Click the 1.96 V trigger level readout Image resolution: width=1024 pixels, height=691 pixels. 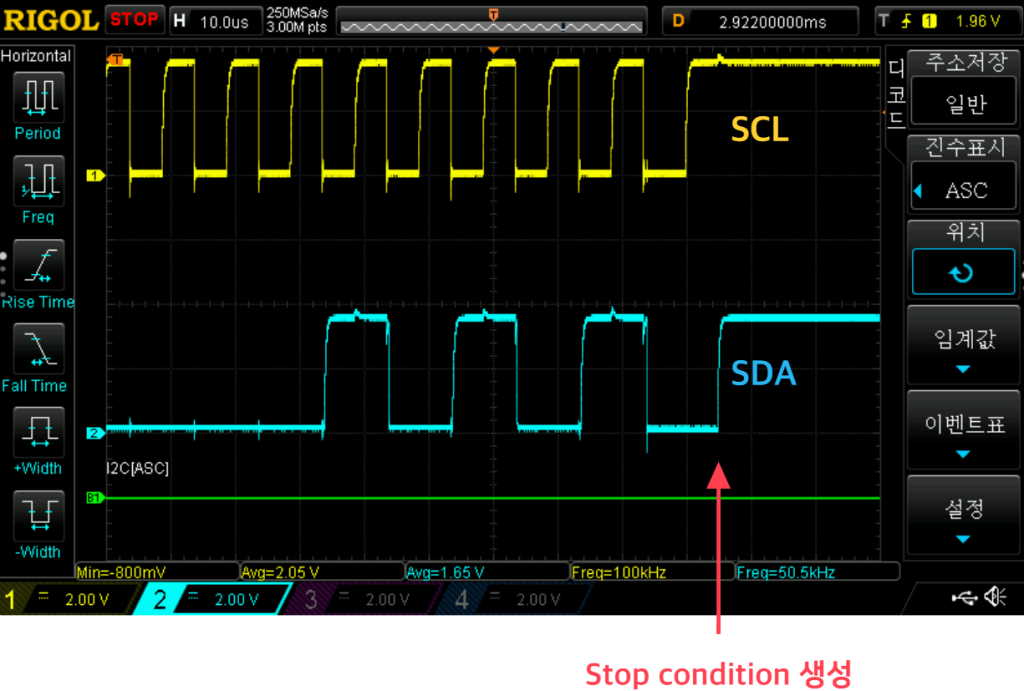click(x=977, y=22)
